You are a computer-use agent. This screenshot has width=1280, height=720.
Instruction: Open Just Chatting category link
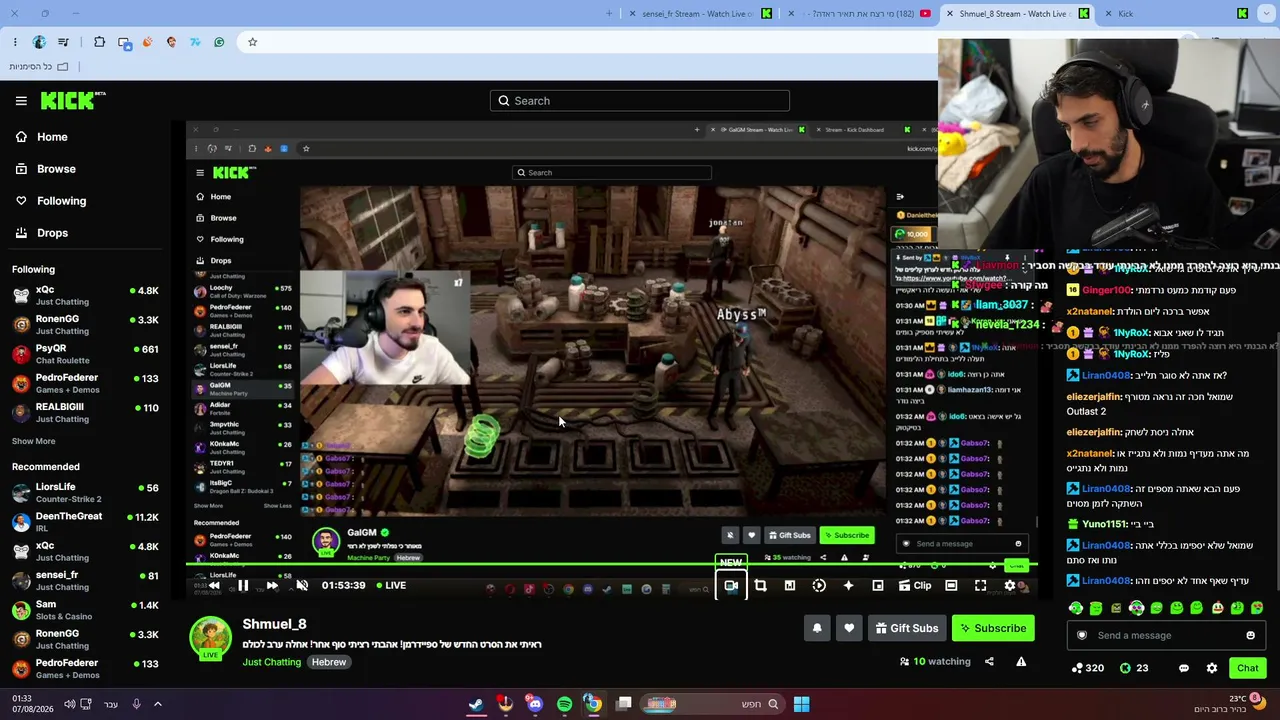(271, 662)
